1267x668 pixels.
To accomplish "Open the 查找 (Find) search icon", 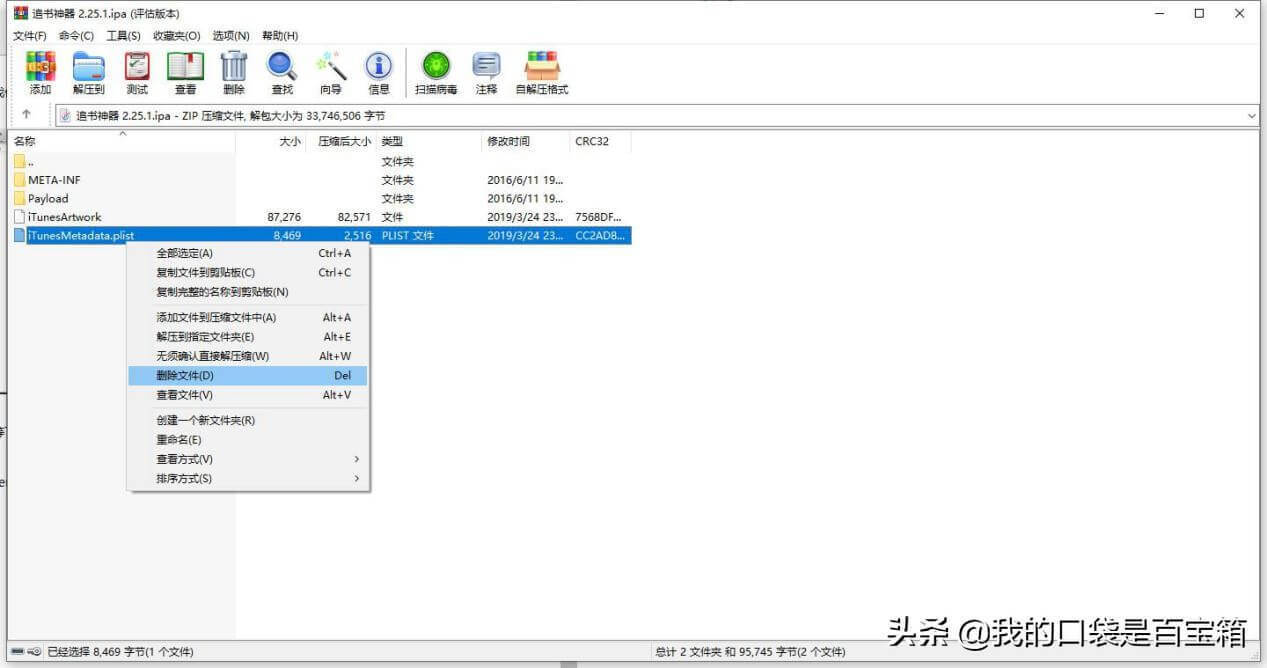I will click(x=281, y=72).
